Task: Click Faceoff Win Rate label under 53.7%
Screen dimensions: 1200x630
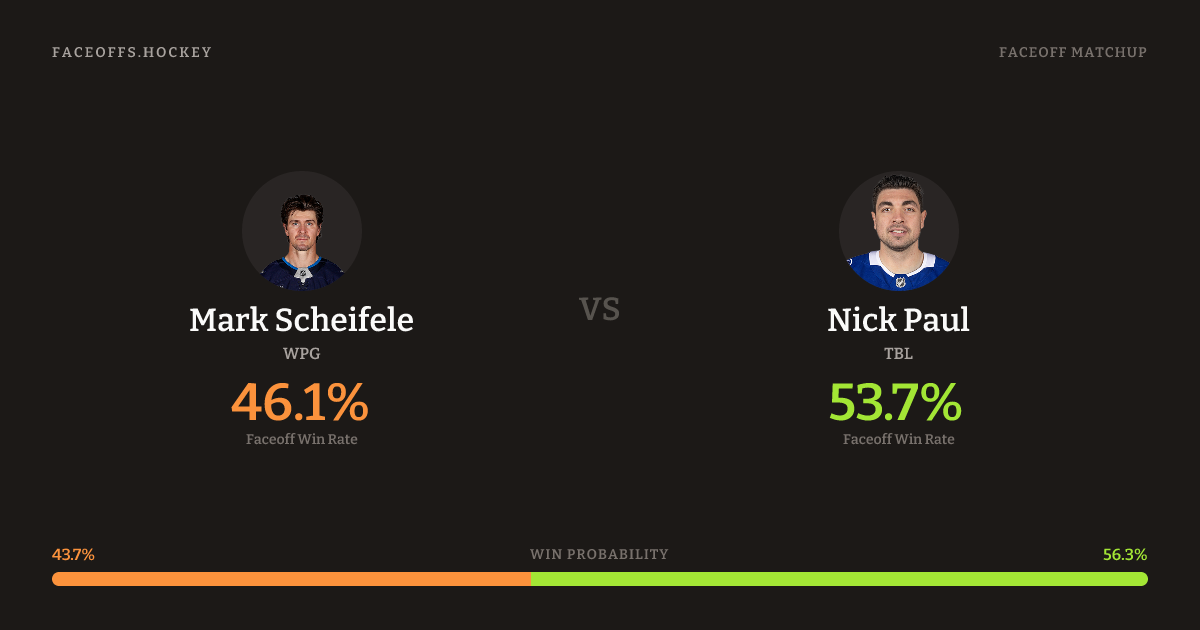Action: pyautogui.click(x=898, y=439)
